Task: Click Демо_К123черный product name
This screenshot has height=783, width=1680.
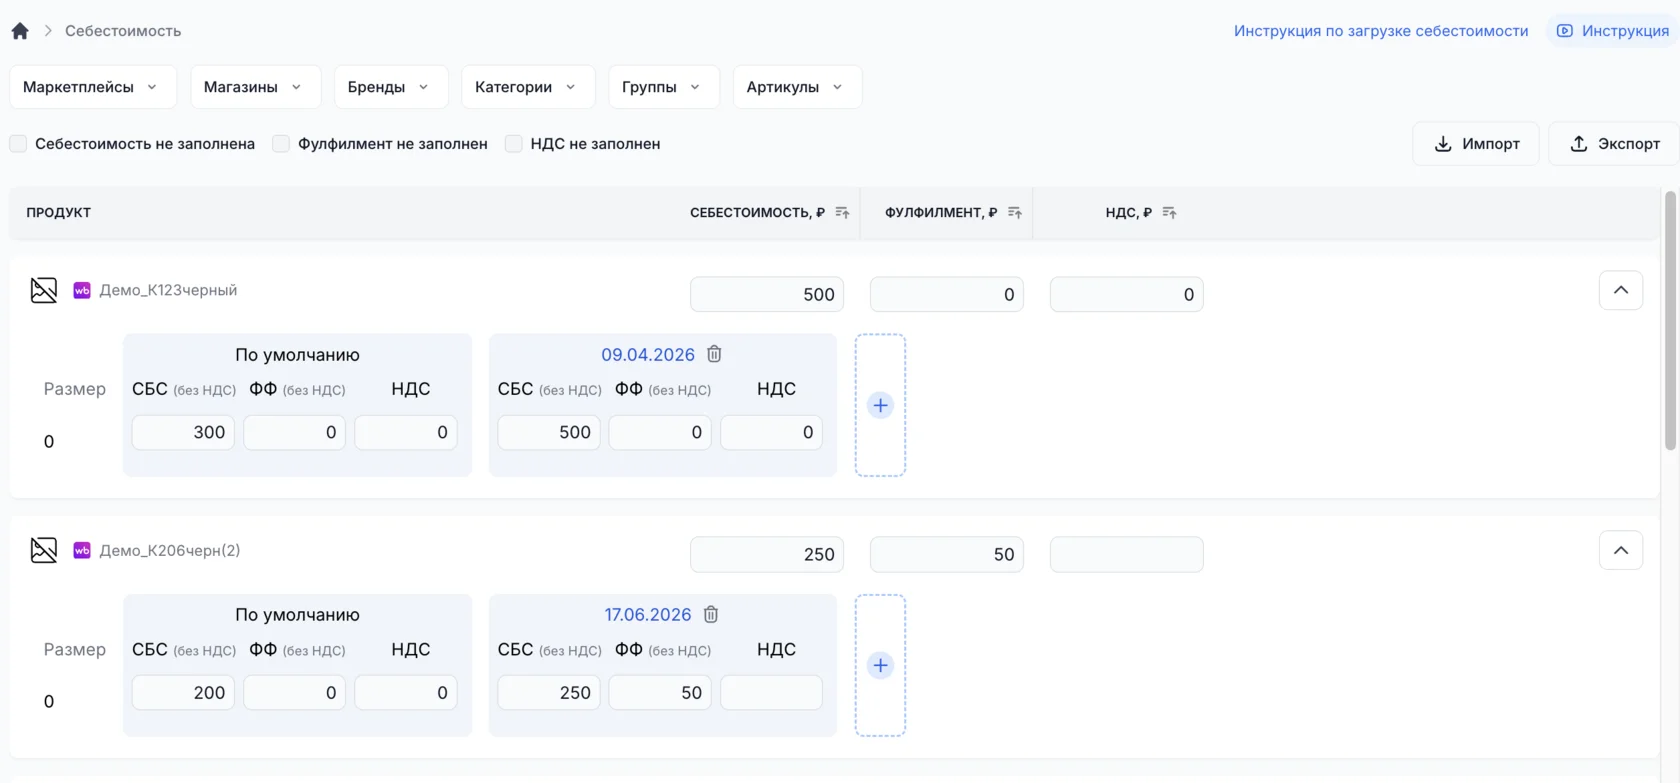Action: coord(168,290)
